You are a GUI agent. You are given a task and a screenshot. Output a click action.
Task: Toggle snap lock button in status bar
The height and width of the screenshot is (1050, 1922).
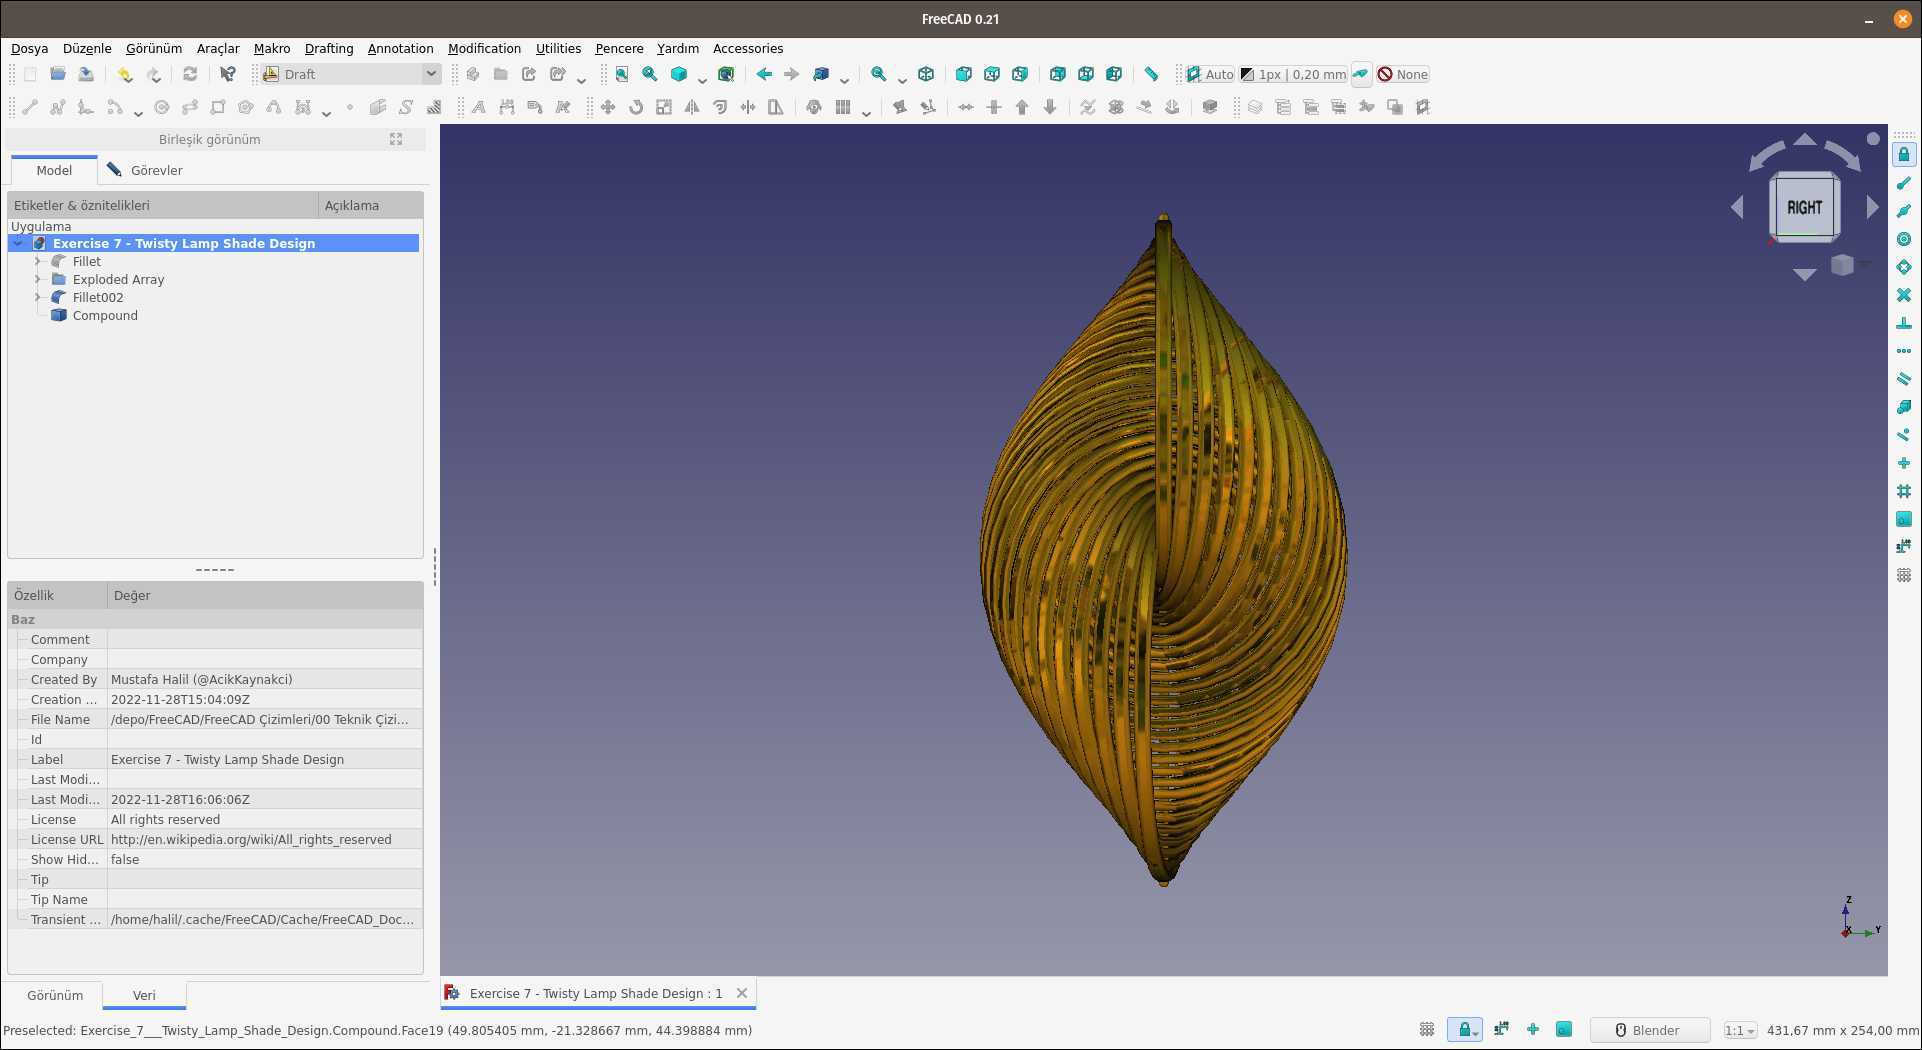tap(1465, 1030)
